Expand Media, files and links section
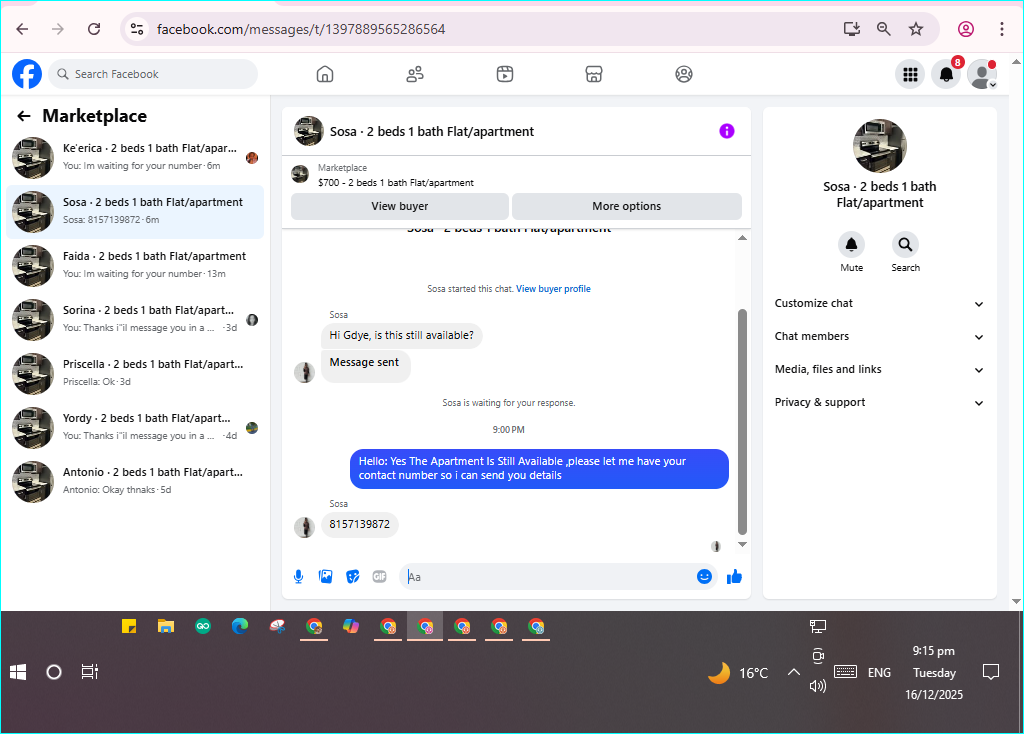The width and height of the screenshot is (1024, 734). tap(880, 370)
